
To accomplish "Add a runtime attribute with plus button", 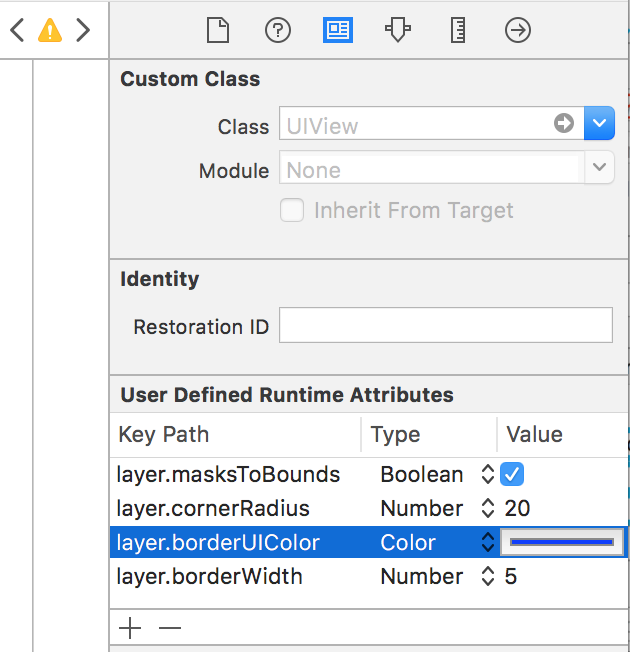I will tap(130, 628).
